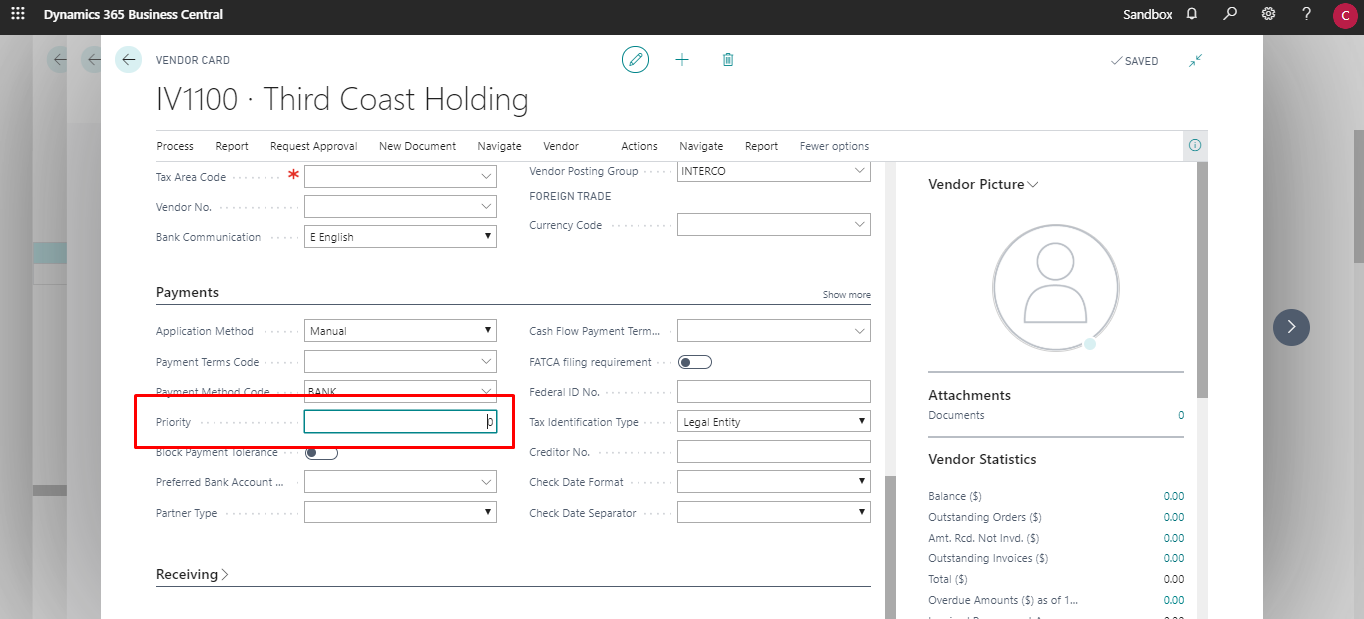This screenshot has width=1364, height=619.
Task: Open the search magnifier icon
Action: [x=1230, y=14]
